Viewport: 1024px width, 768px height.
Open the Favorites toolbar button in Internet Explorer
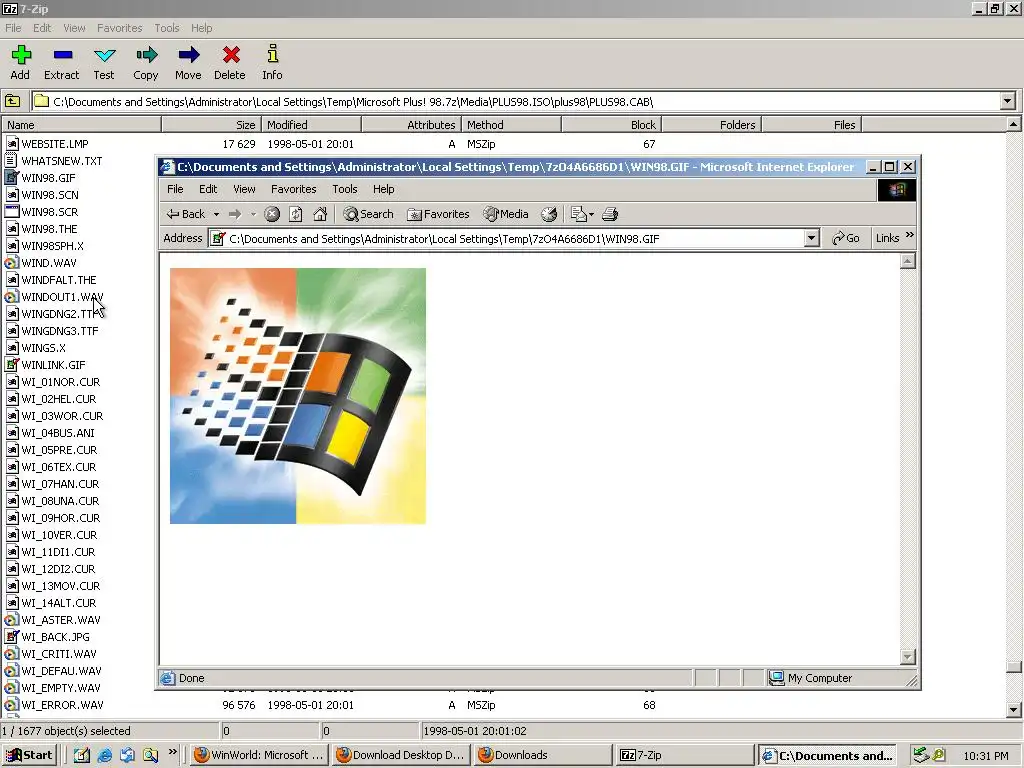coord(438,214)
